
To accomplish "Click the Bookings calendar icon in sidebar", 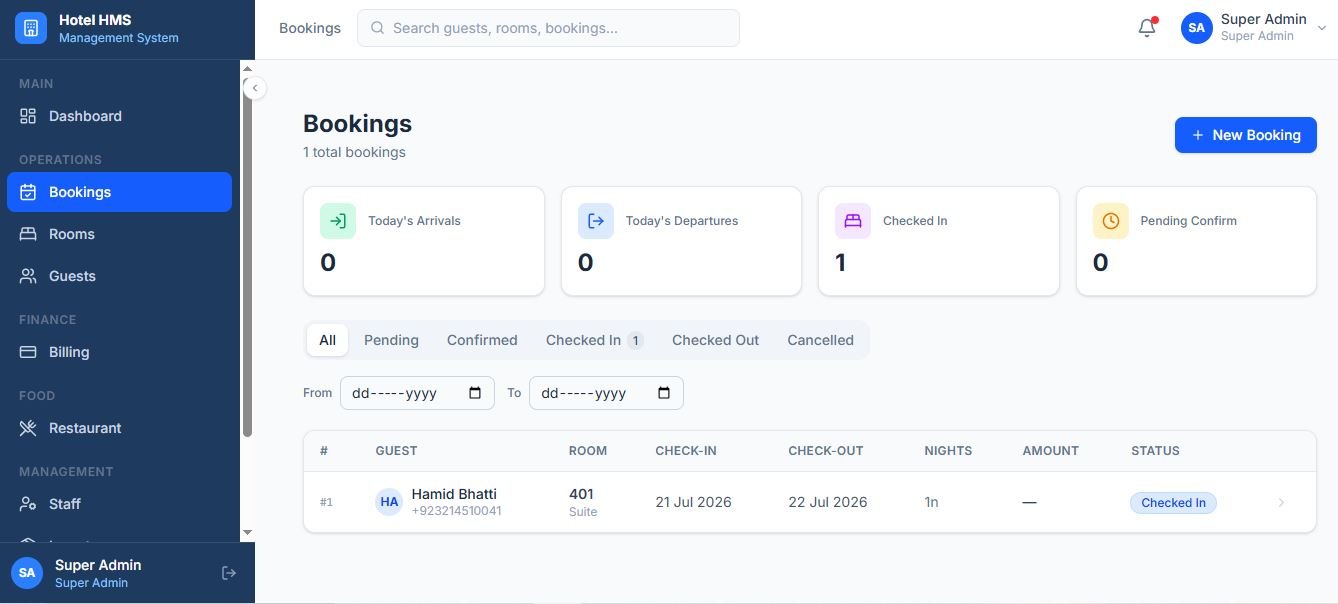I will (28, 192).
